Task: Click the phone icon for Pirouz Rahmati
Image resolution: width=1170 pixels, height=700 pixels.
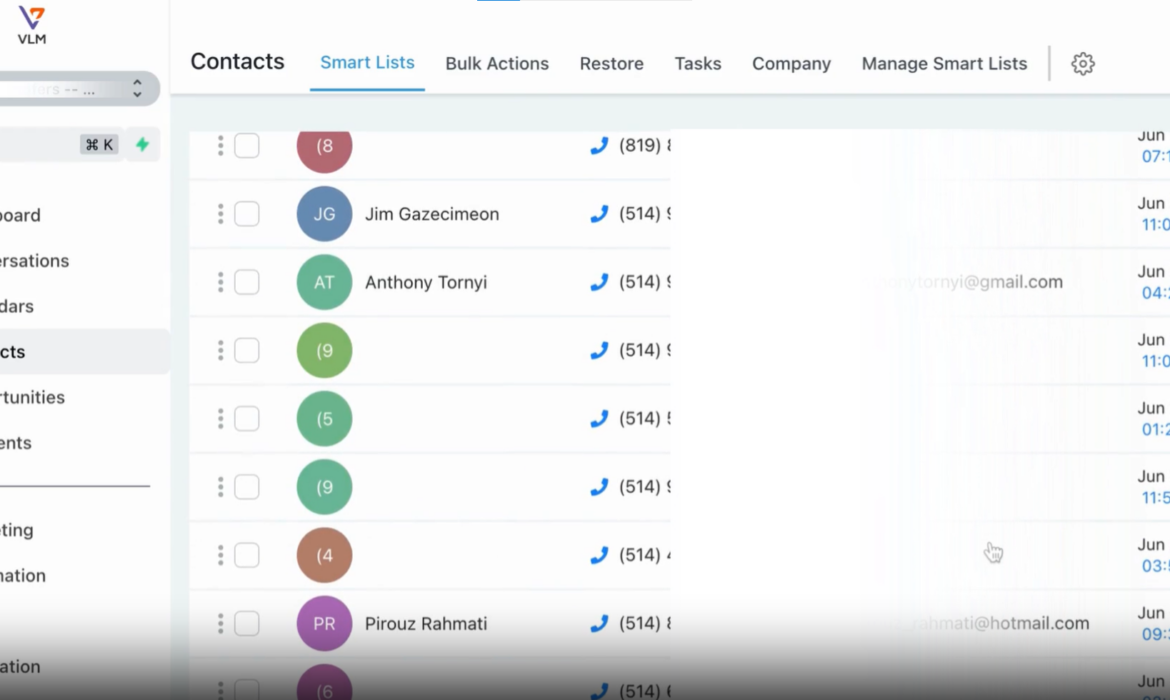Action: [x=599, y=624]
